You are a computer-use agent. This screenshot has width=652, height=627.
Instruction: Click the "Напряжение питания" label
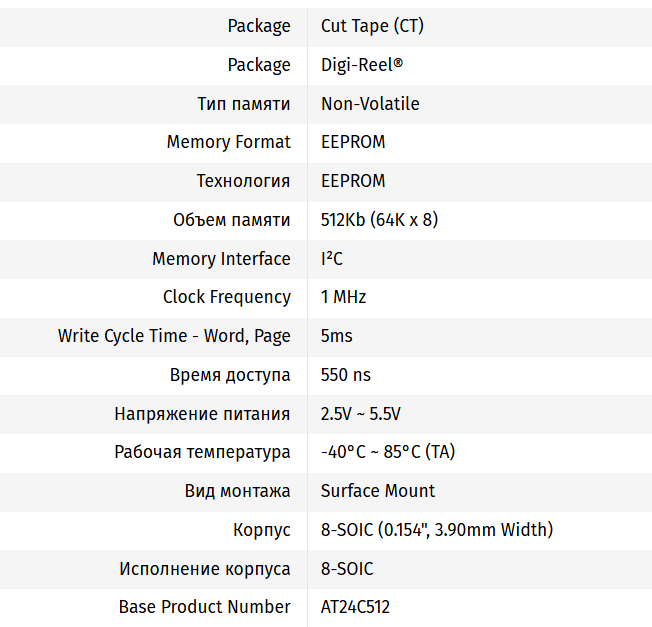[x=202, y=414]
